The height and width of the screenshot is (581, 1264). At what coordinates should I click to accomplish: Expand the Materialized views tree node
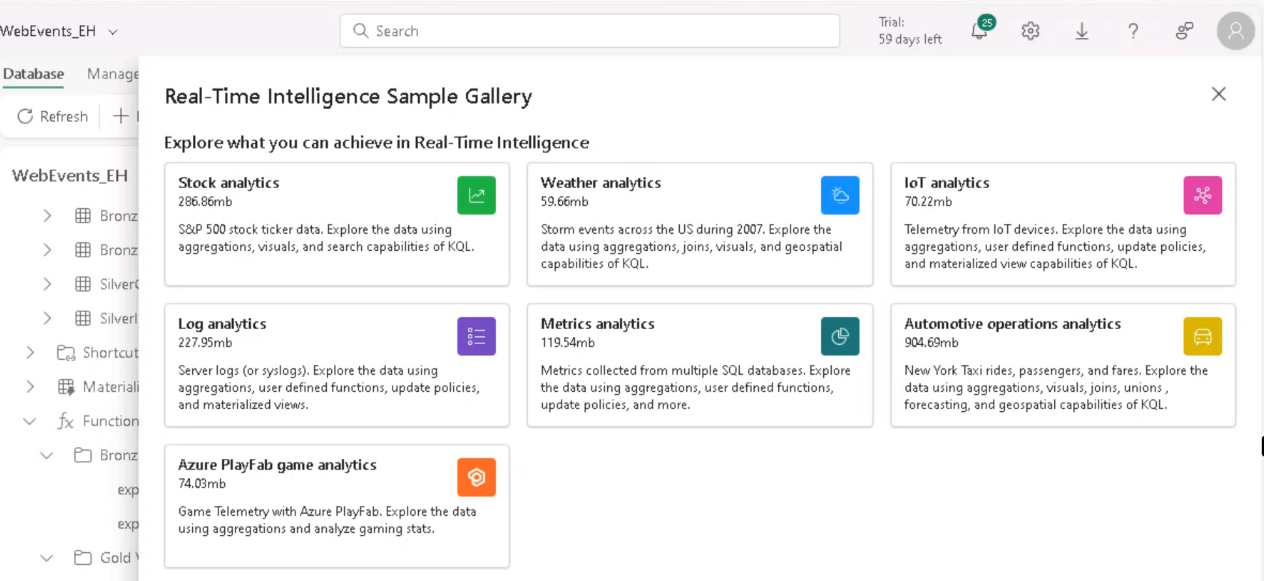(30, 386)
